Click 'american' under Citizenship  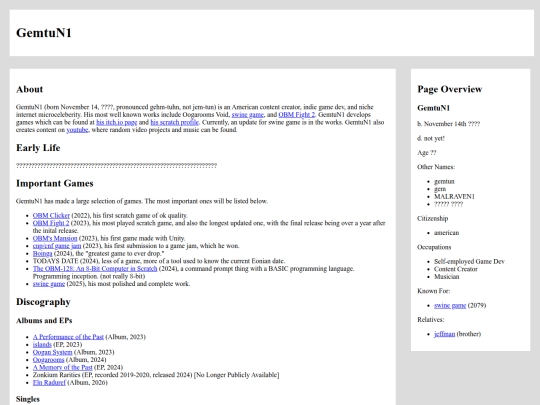[446, 233]
